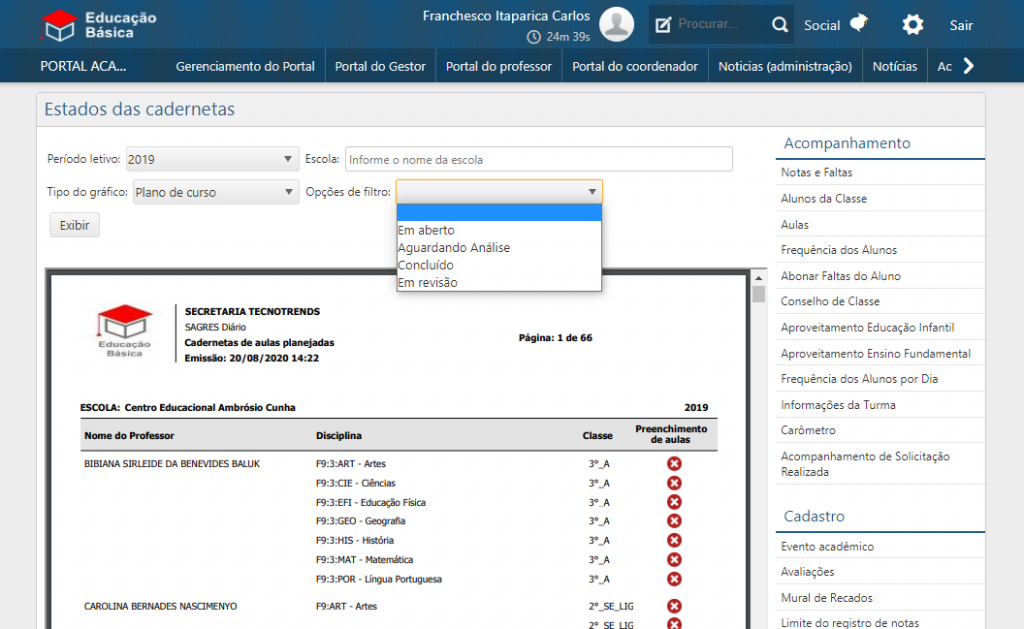Click the red X for F9:3:MAT - Matemática
Screen dimensions: 1024x629
(x=674, y=560)
